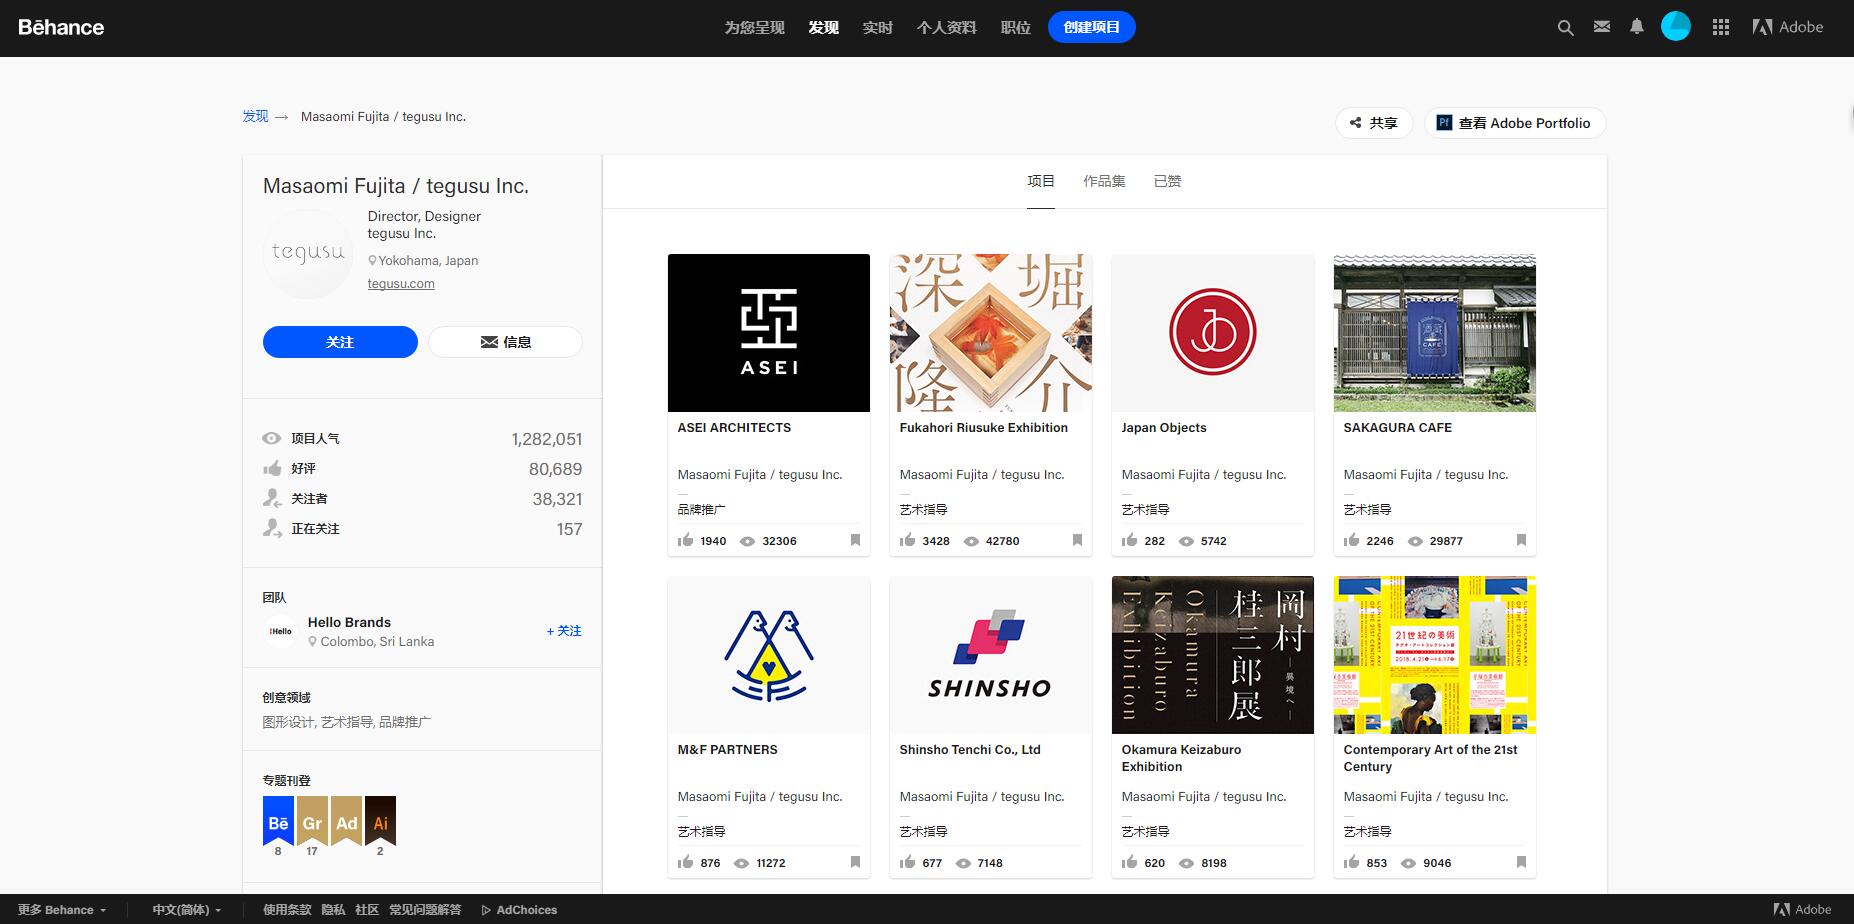This screenshot has width=1854, height=924.
Task: Click the SAKAGURA CAFE project title
Action: coord(1397,427)
